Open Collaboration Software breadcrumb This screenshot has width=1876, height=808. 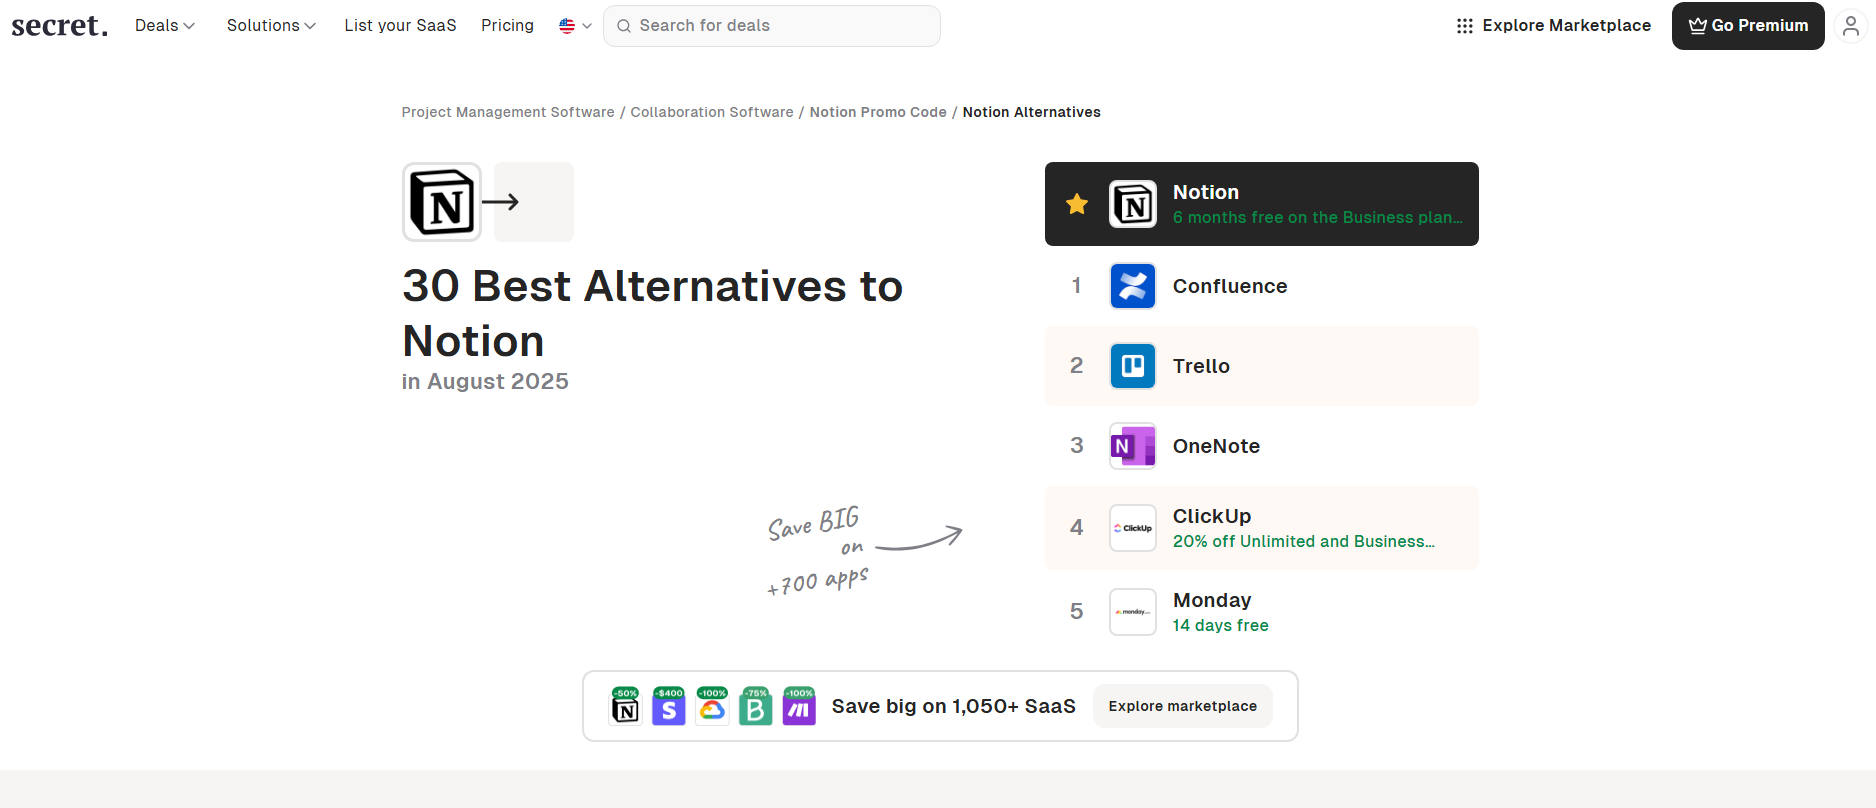(x=712, y=112)
